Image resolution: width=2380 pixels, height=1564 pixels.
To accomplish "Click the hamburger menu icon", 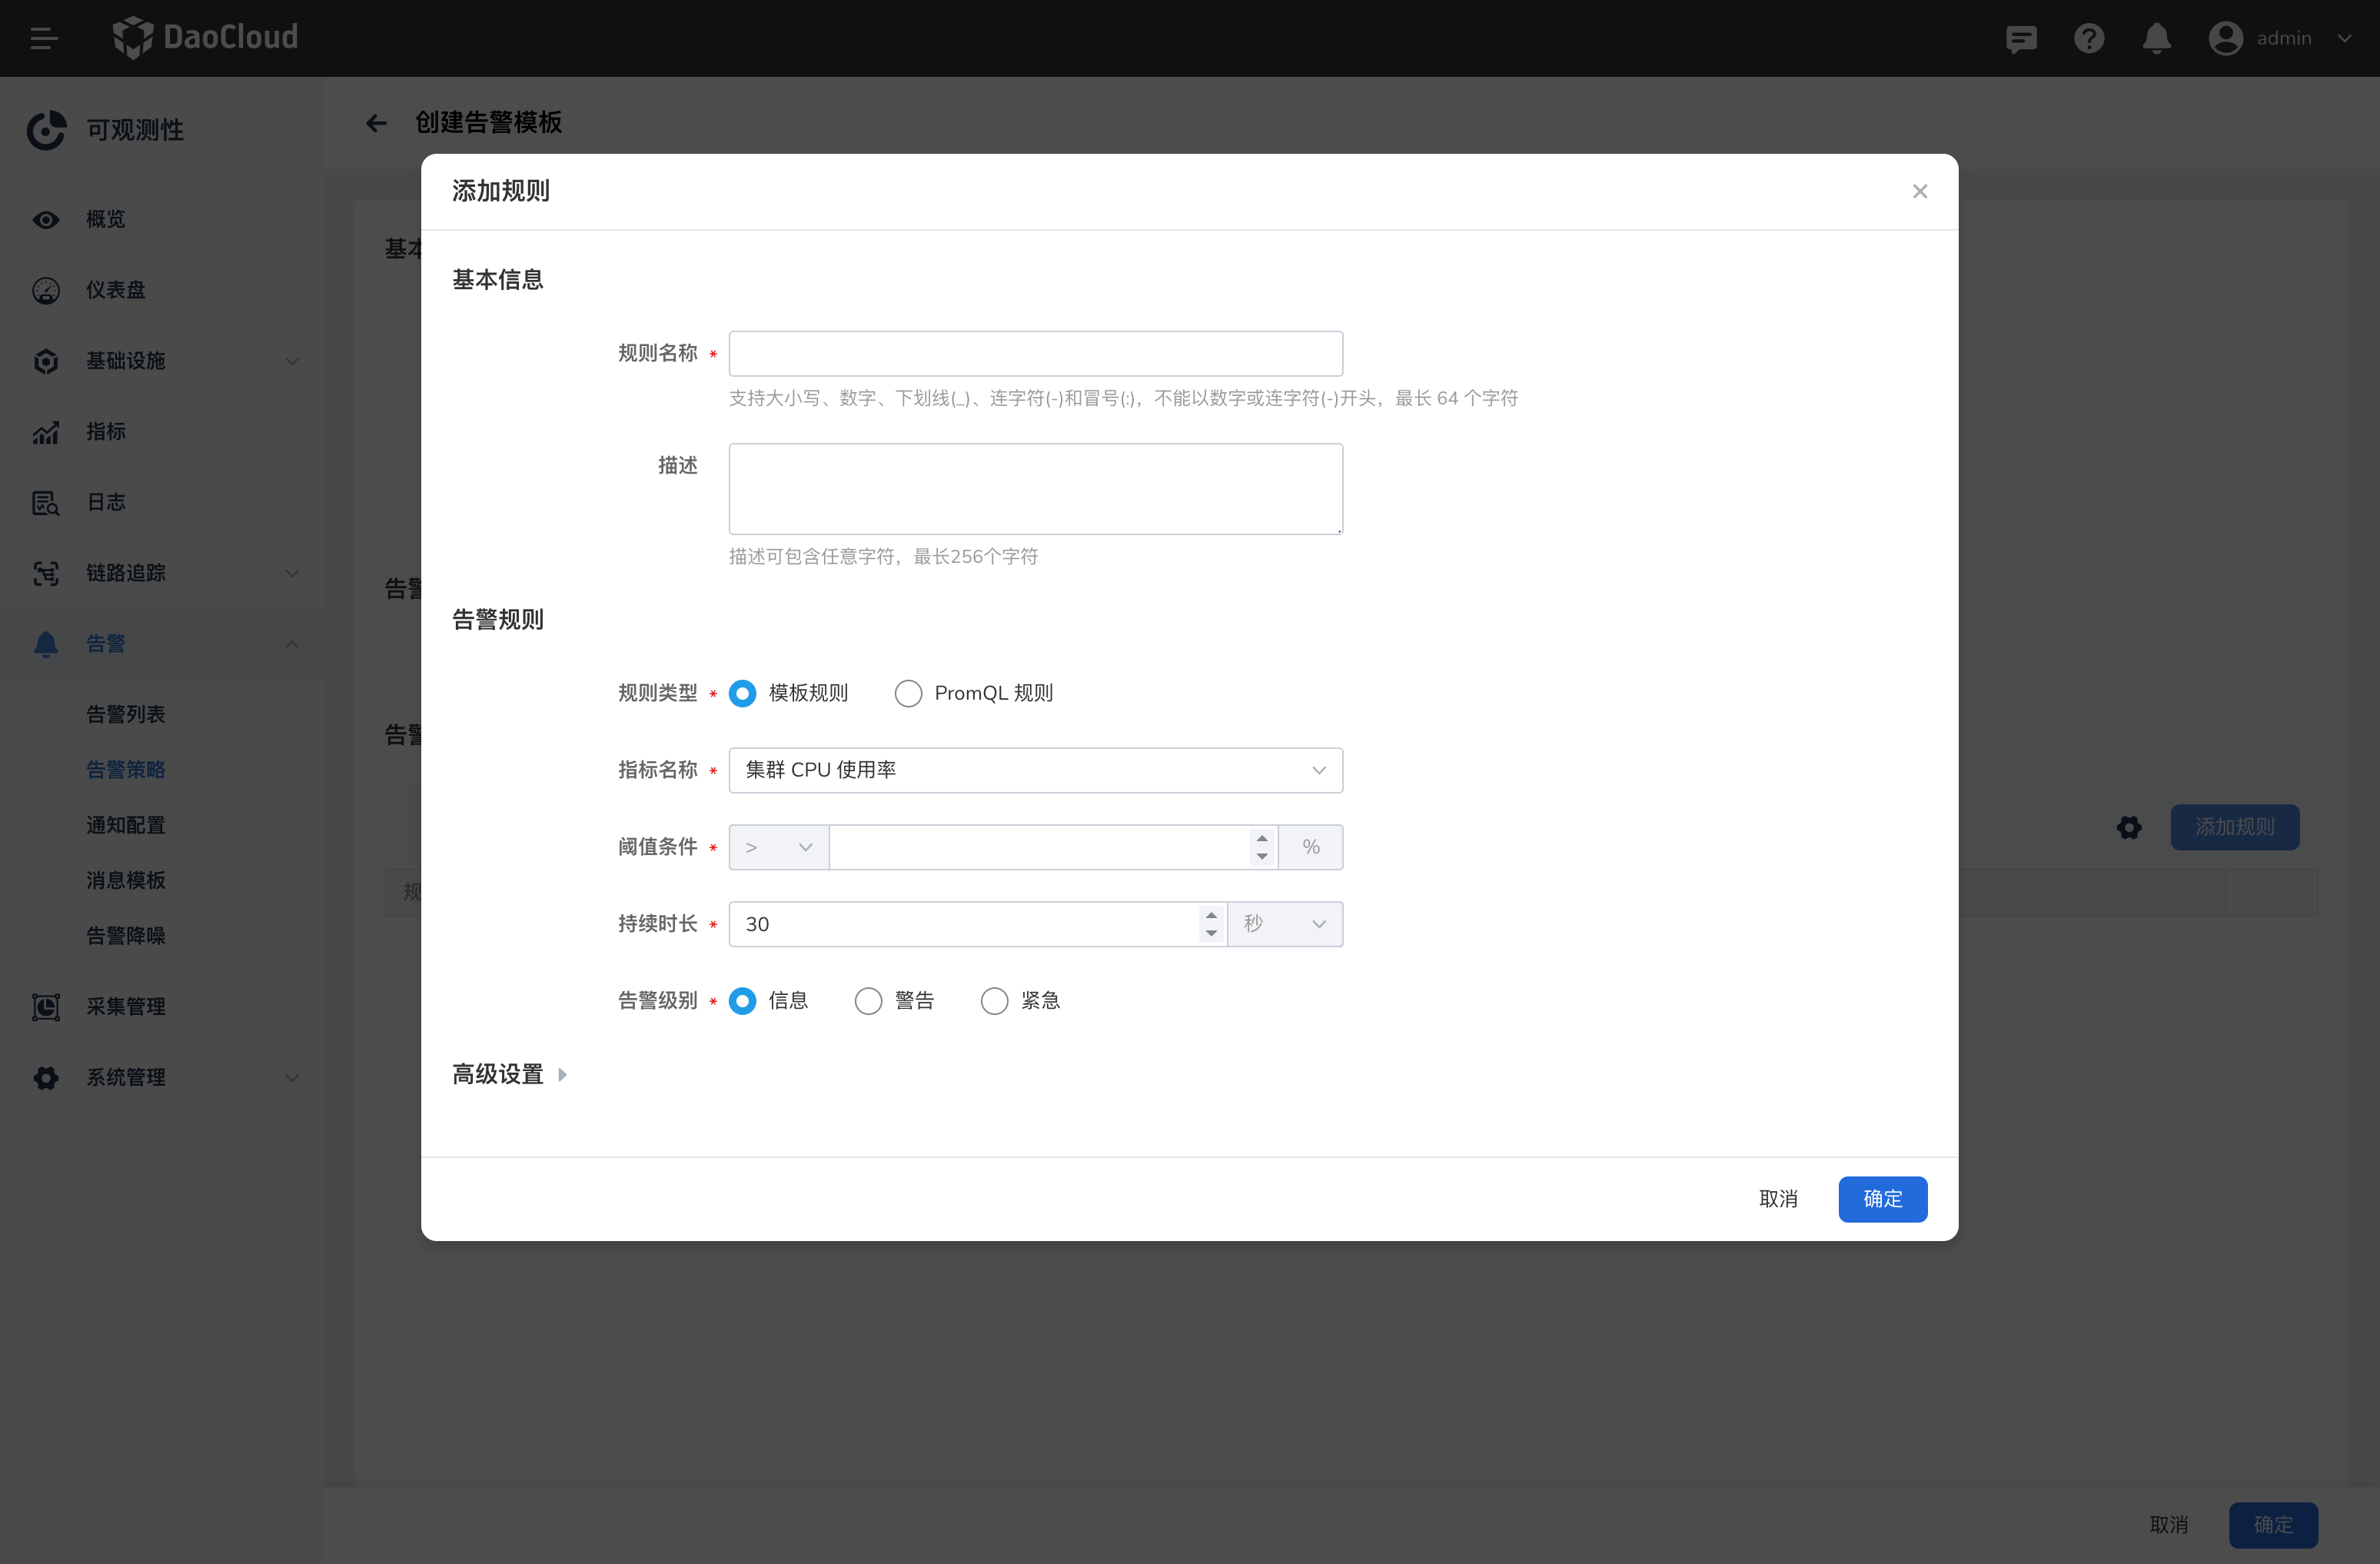I will click(43, 38).
